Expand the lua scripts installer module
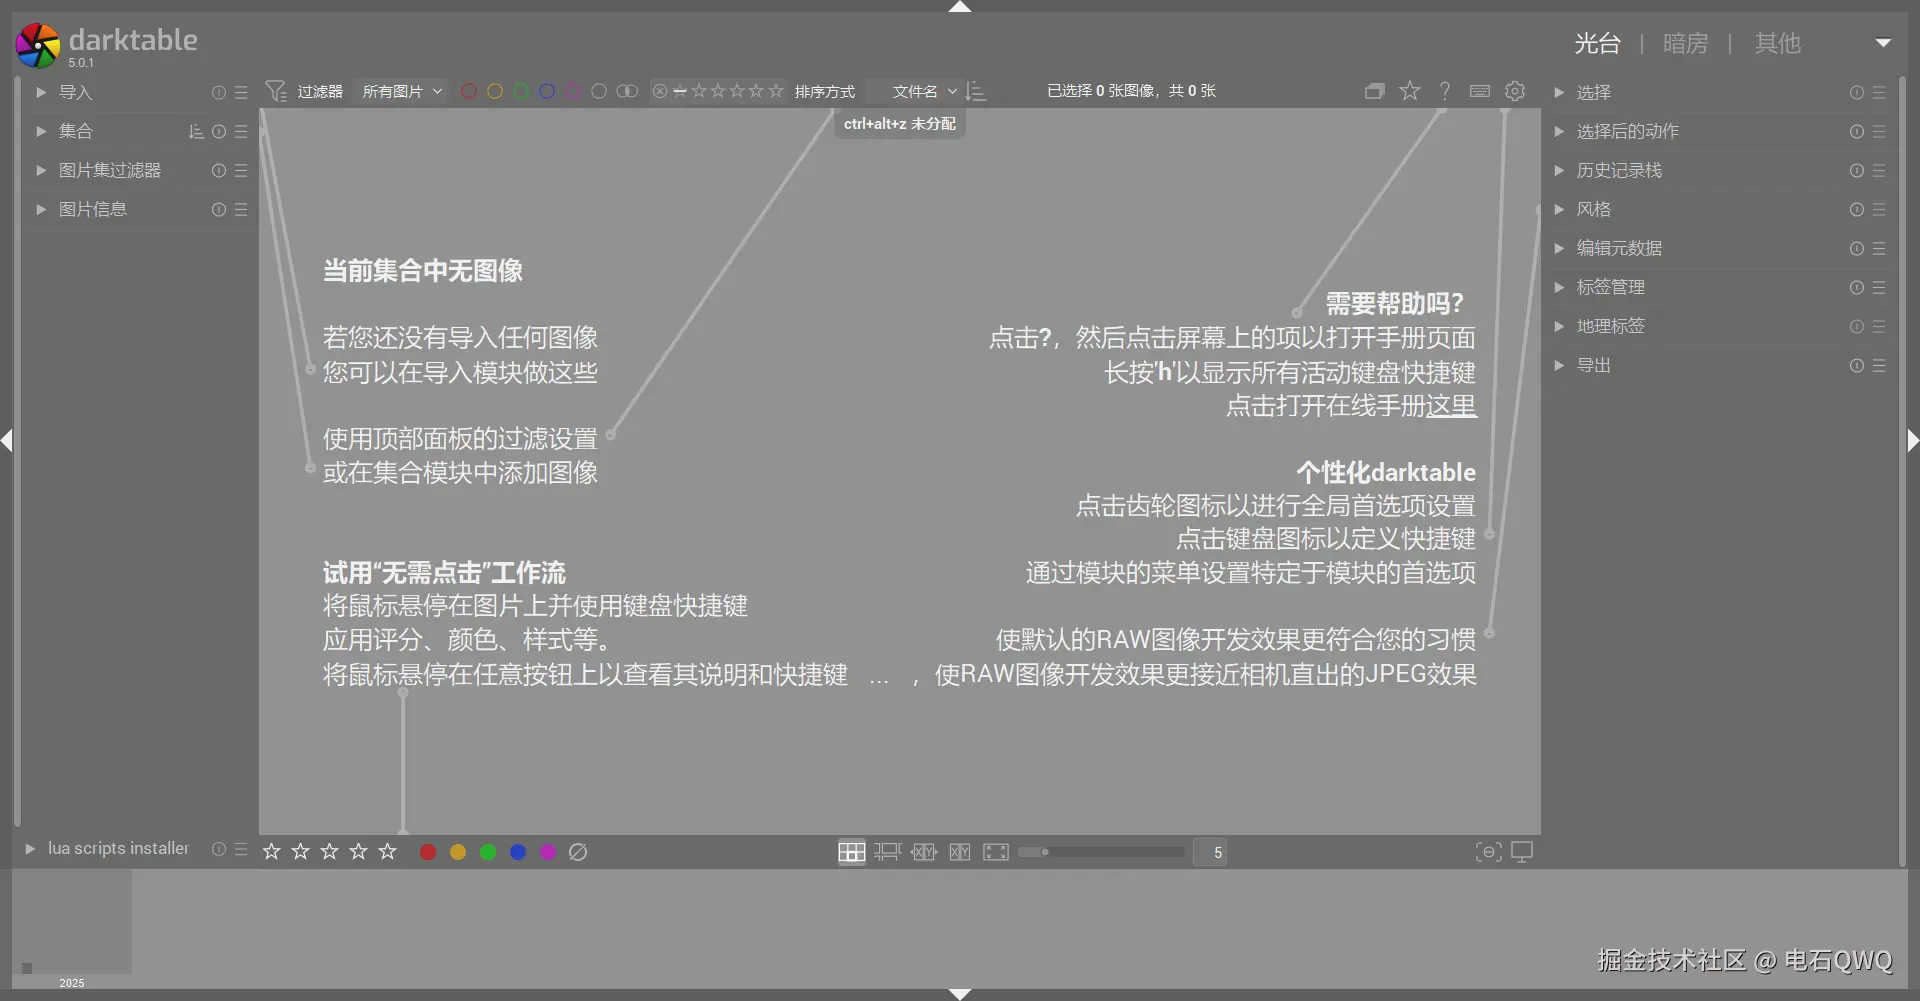The height and width of the screenshot is (1001, 1920). coord(30,848)
